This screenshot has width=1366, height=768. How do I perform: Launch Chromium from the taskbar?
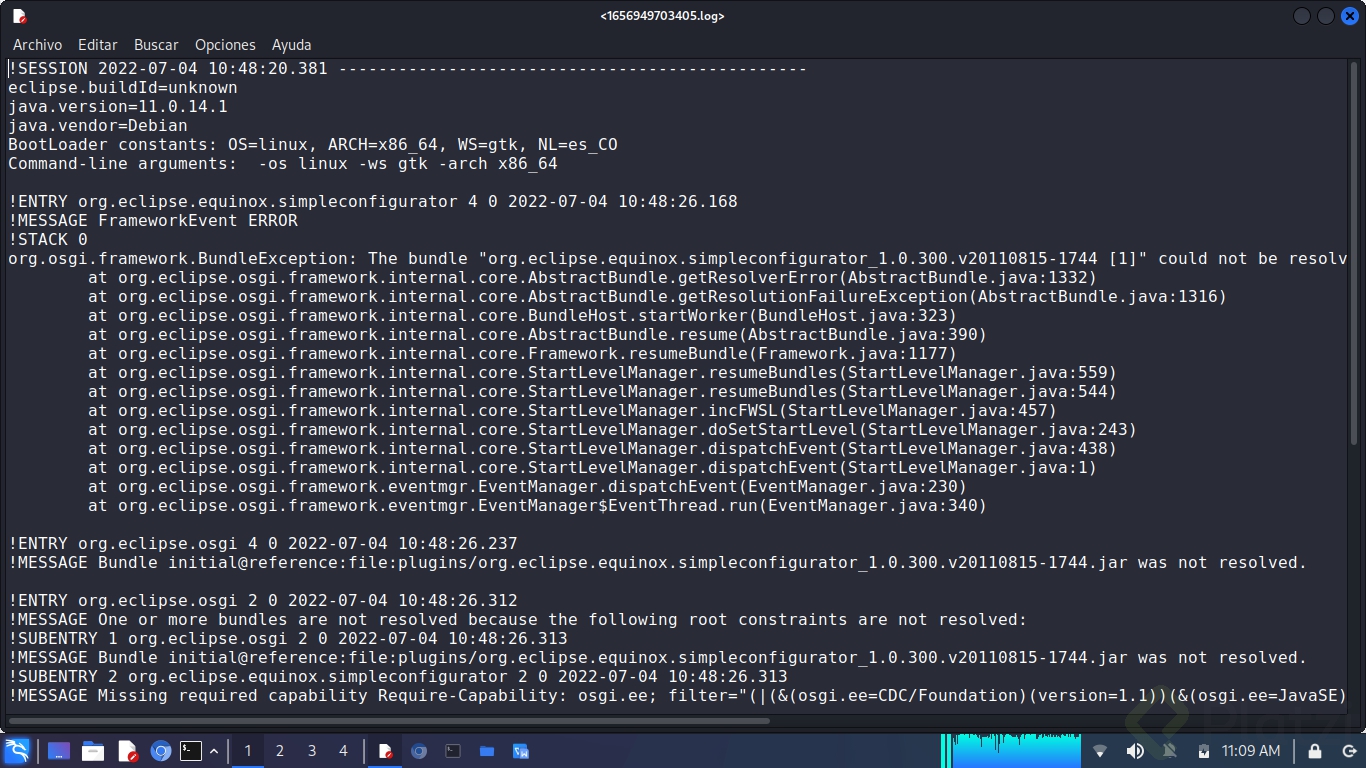(x=160, y=751)
